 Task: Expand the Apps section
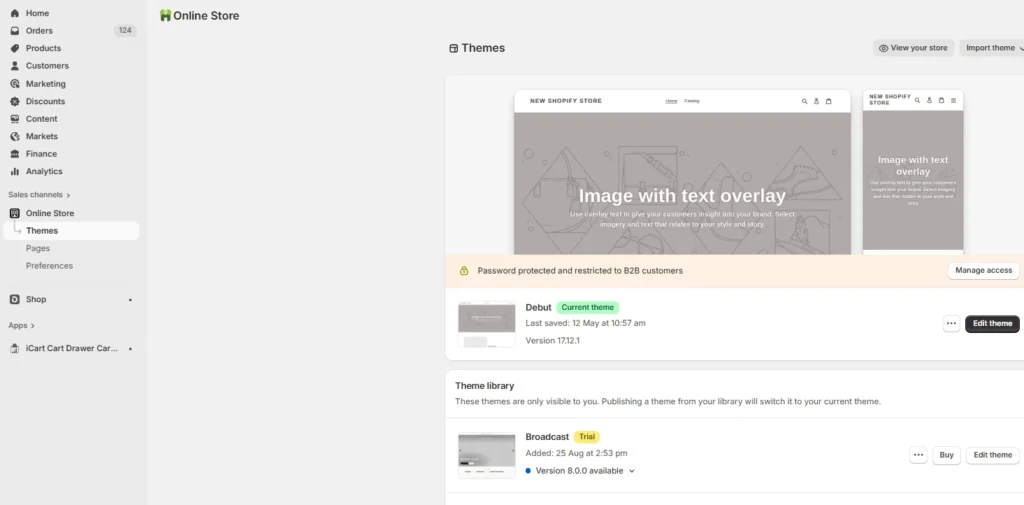[x=22, y=325]
